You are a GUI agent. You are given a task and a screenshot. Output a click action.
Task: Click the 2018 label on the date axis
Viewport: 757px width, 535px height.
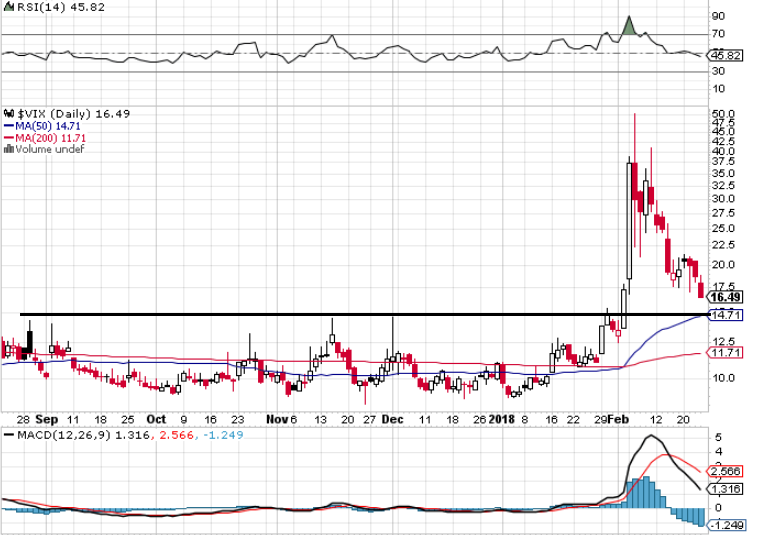tap(499, 419)
